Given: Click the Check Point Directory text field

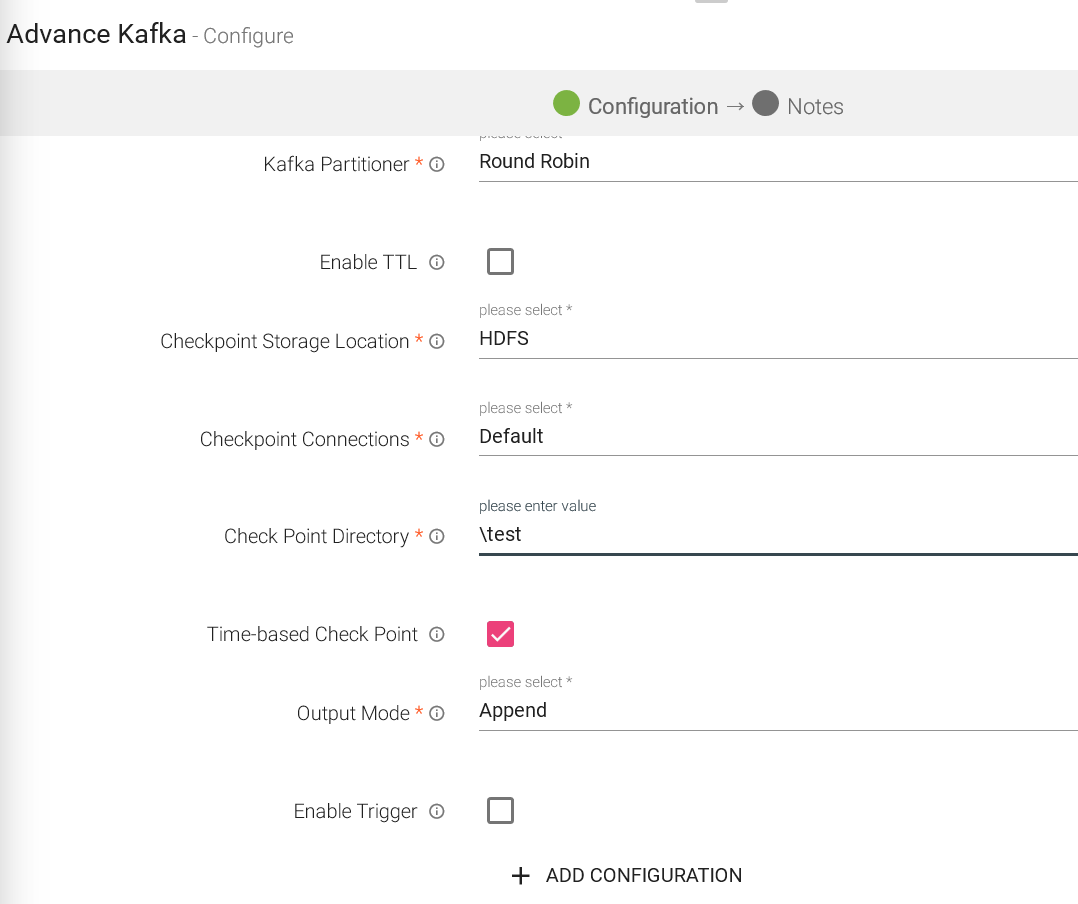Looking at the screenshot, I should (777, 535).
